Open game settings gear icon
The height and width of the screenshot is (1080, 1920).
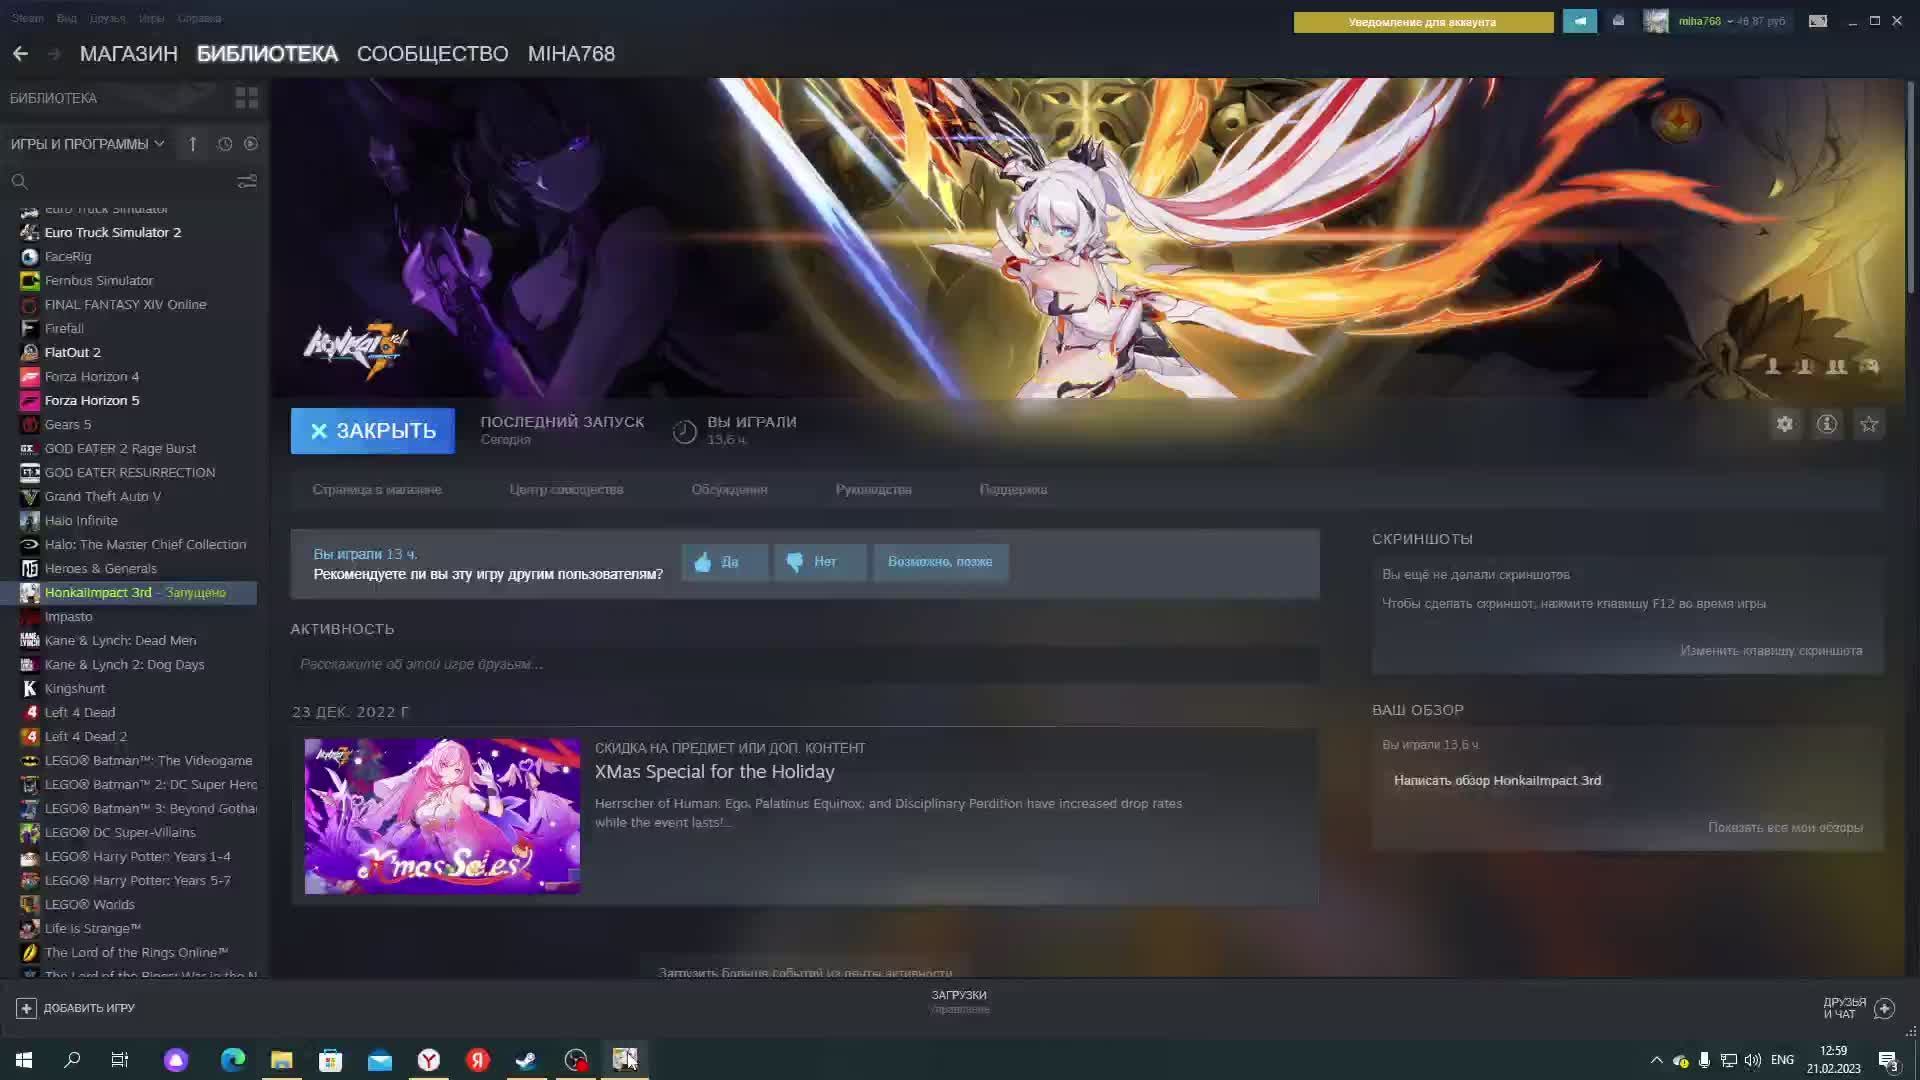(1785, 424)
